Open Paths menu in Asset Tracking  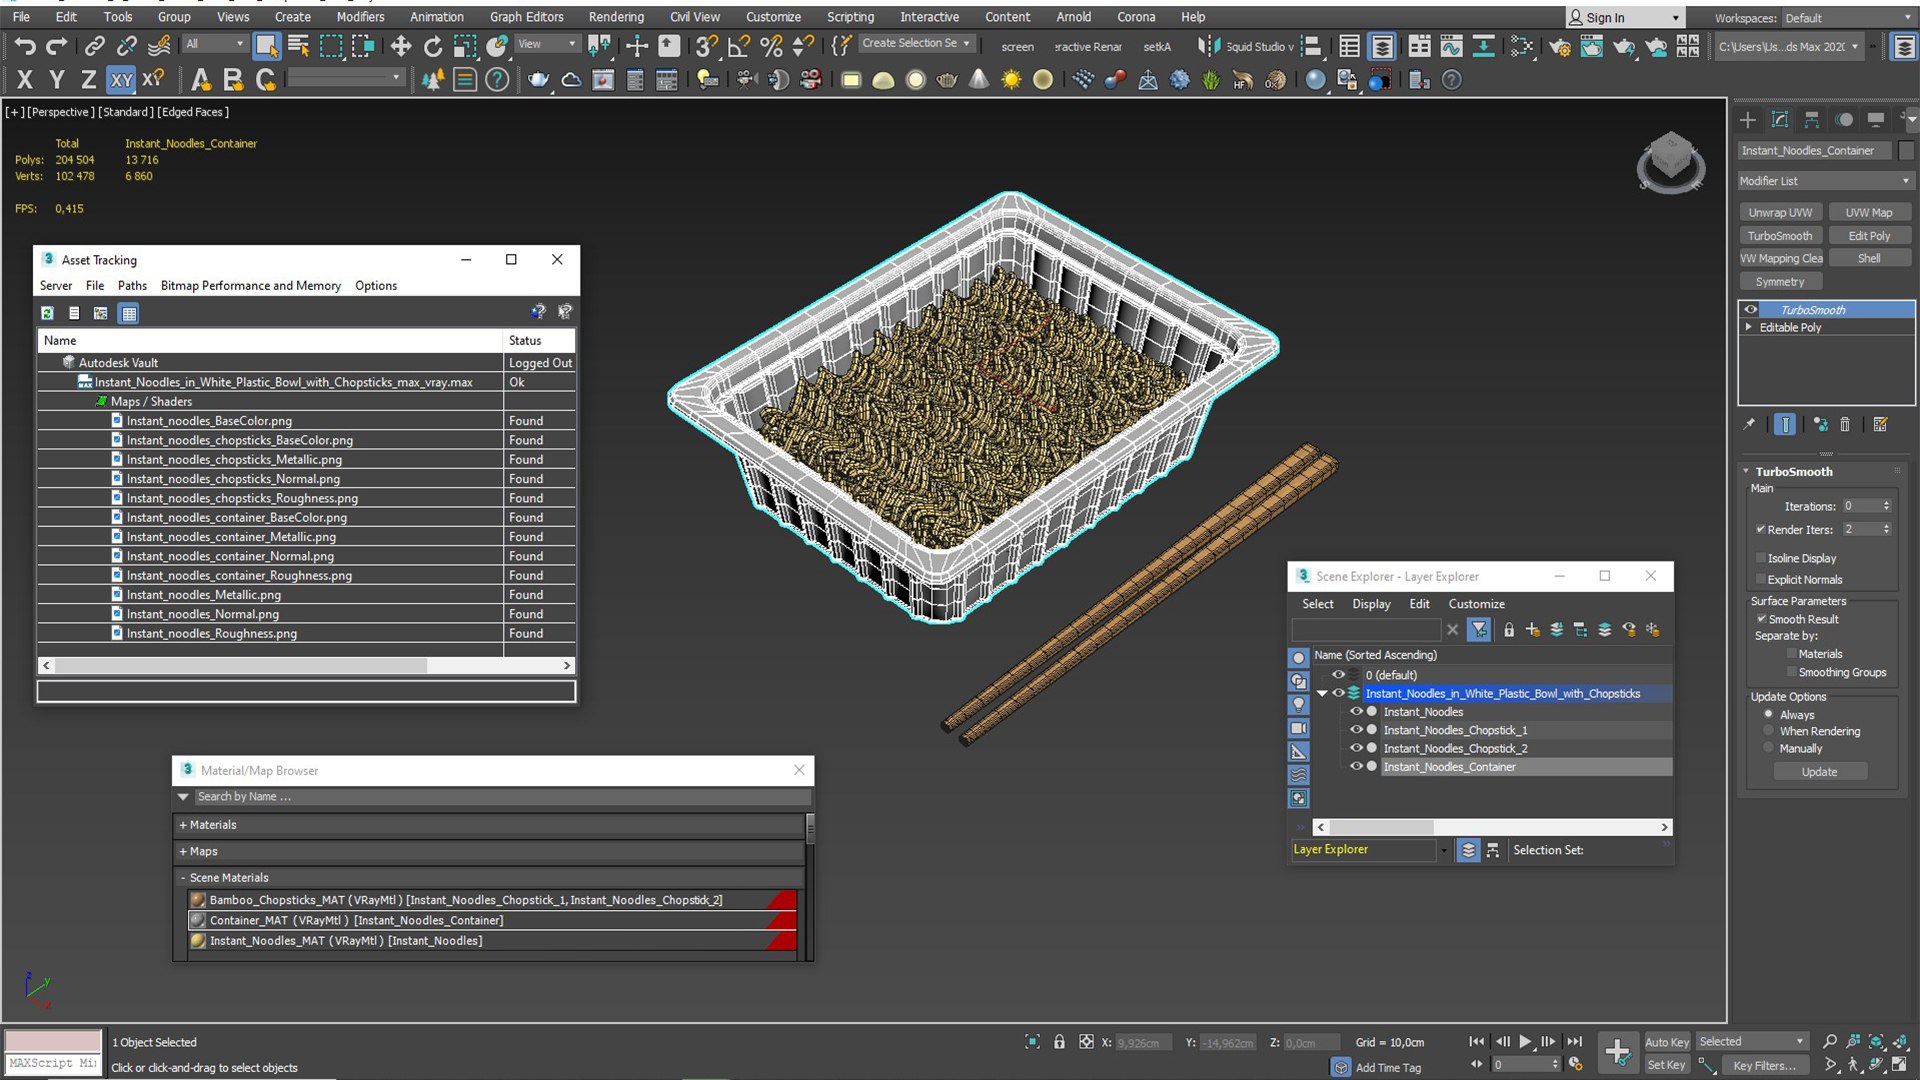pos(132,286)
